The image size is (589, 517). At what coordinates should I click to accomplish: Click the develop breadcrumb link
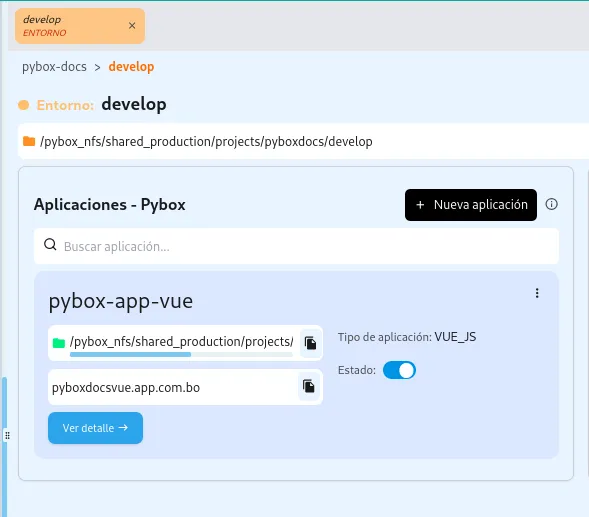[x=131, y=67]
